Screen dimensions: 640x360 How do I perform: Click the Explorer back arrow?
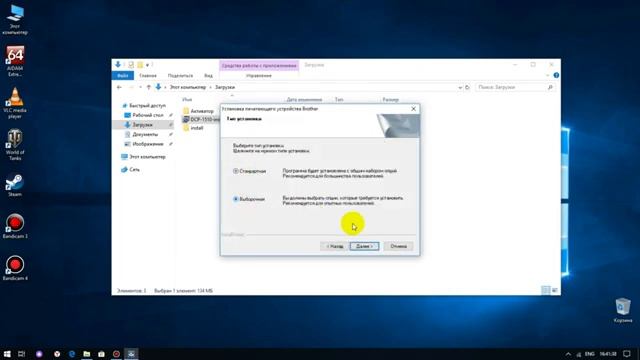[x=119, y=87]
